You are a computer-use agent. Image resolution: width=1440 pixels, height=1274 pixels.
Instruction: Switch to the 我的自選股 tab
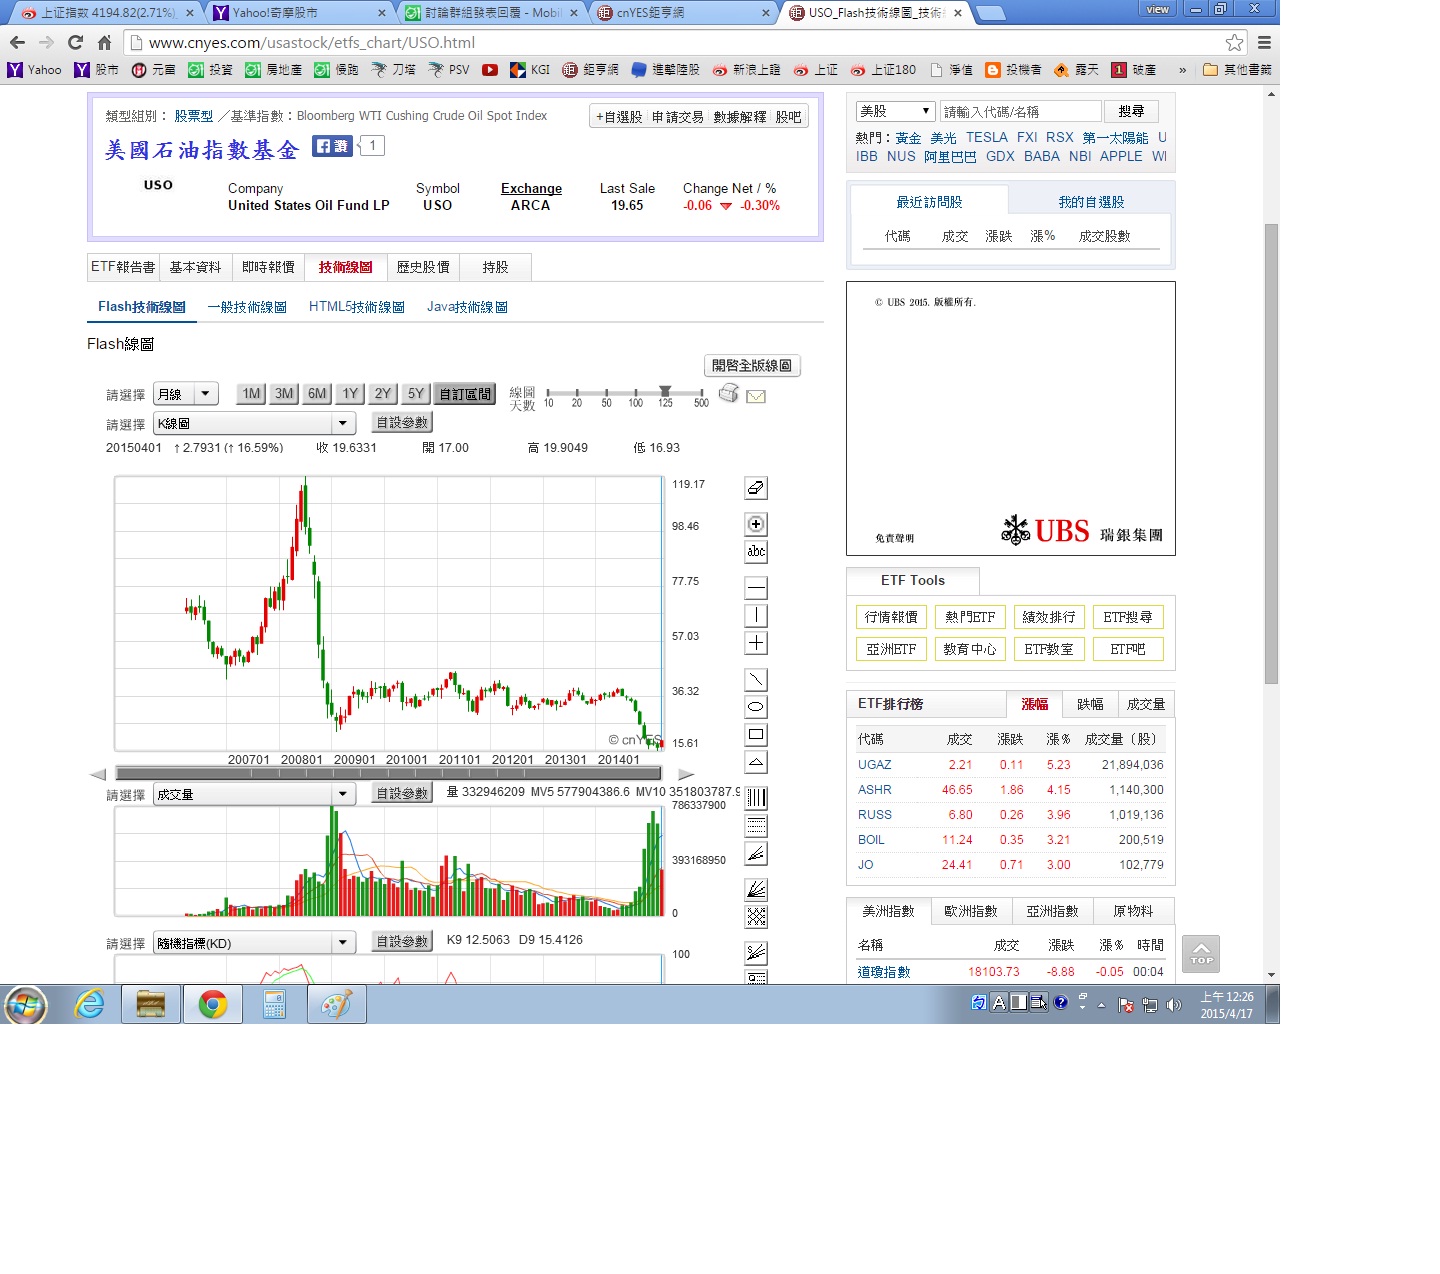point(1091,202)
